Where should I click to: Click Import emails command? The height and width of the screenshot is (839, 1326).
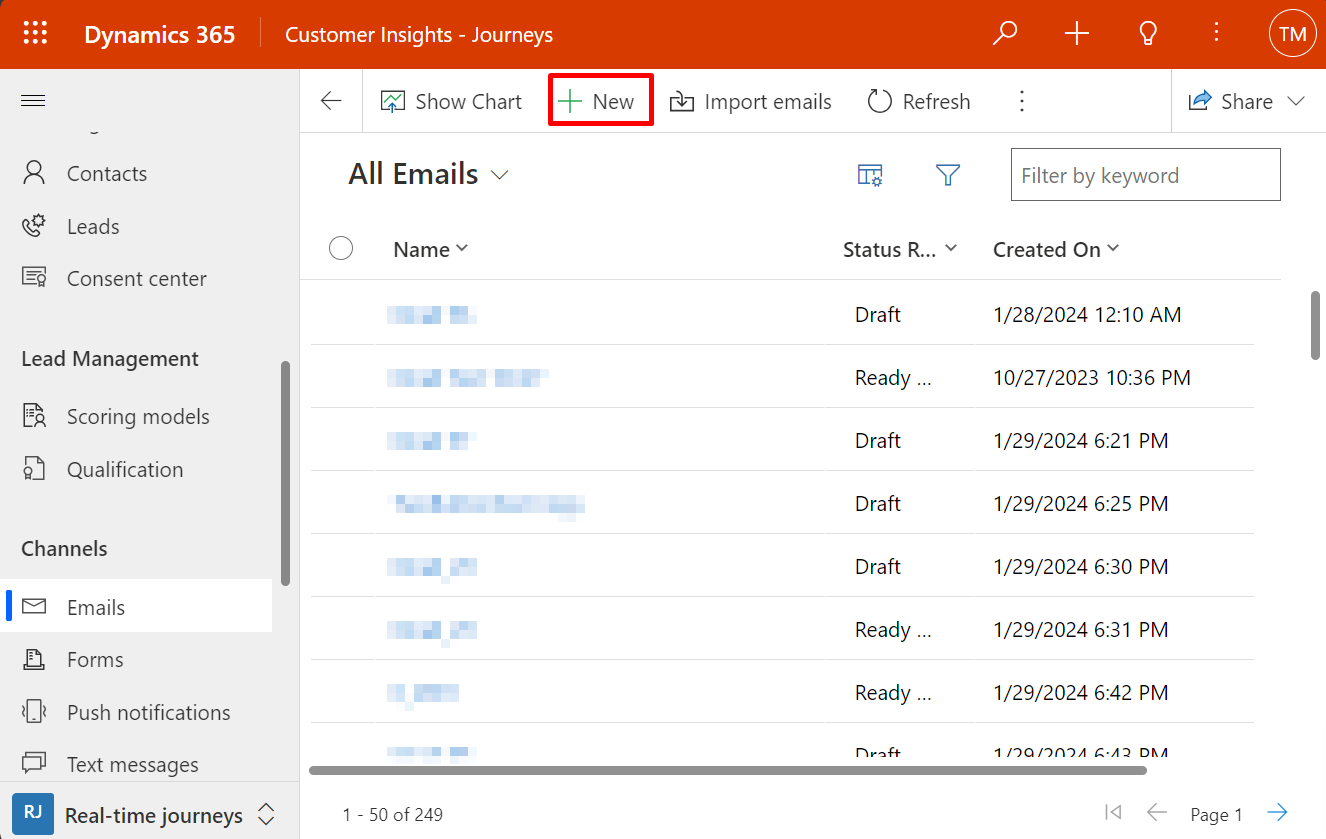click(x=751, y=101)
